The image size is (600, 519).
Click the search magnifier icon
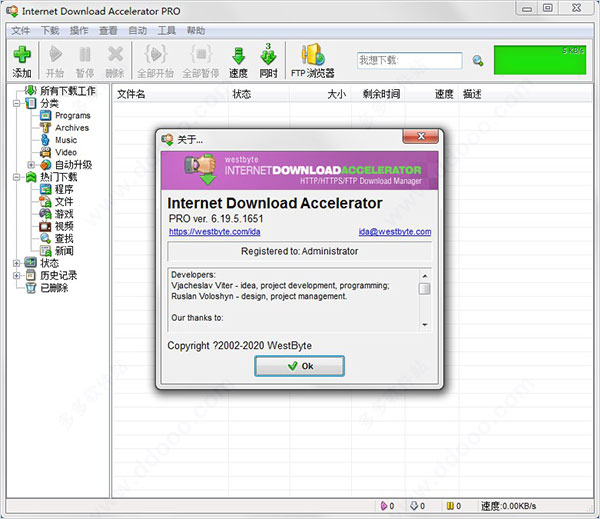478,60
